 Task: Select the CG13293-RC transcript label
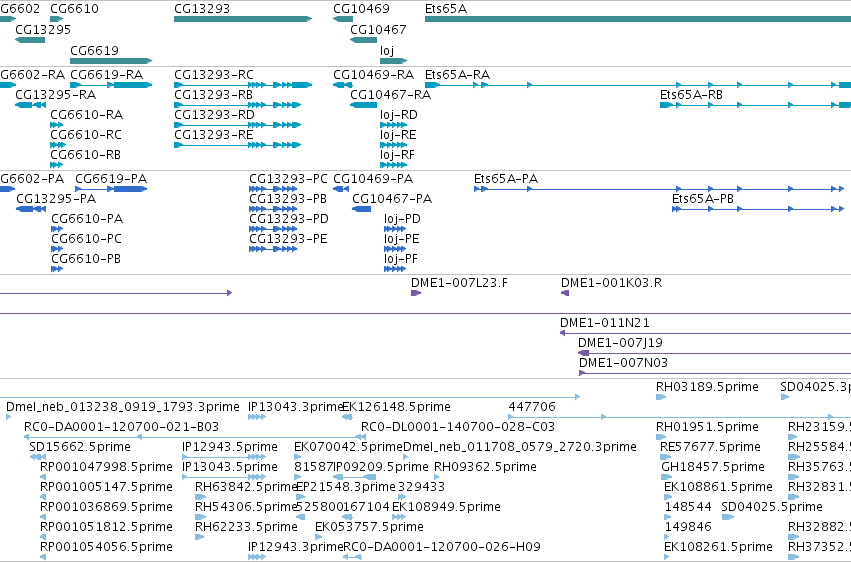pos(214,74)
